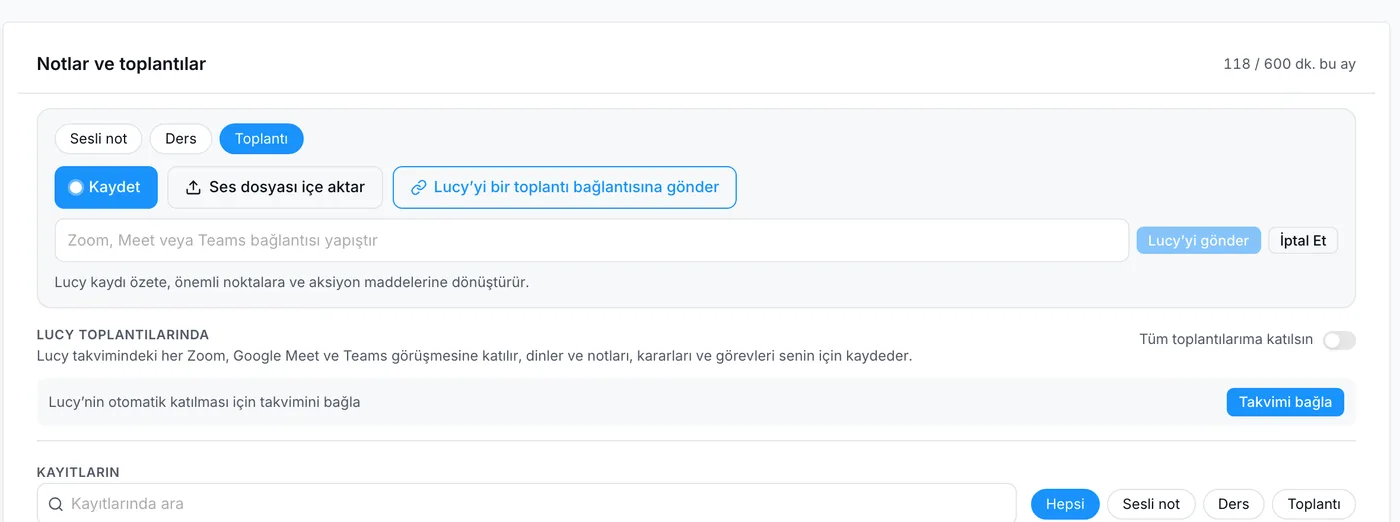
Task: Focus the Kayıtlarında ara search field
Action: tap(527, 504)
